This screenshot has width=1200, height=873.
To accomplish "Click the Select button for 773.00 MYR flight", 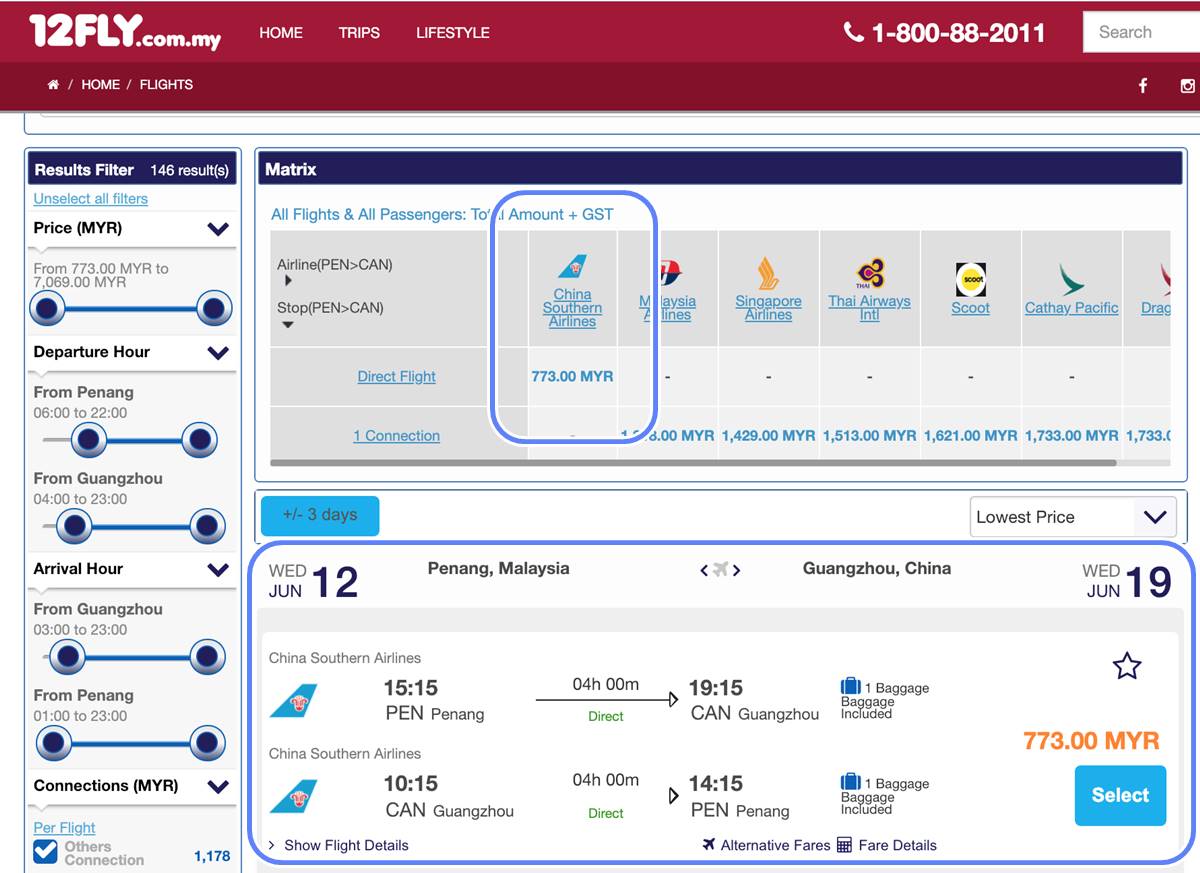I will point(1120,795).
